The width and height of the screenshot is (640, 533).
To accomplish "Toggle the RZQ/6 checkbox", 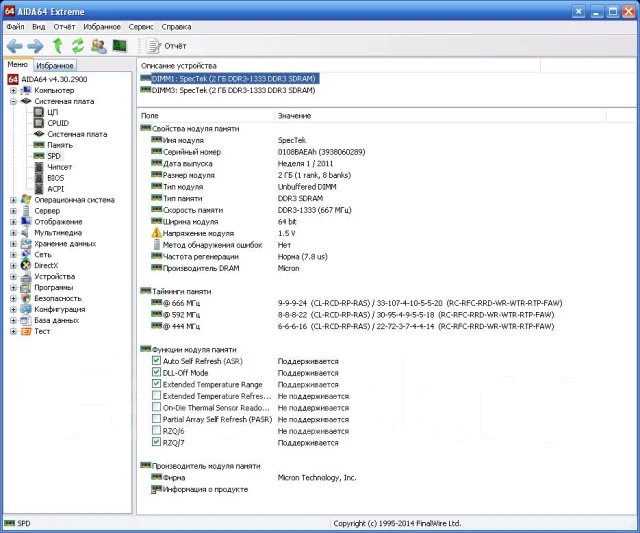I will point(156,431).
